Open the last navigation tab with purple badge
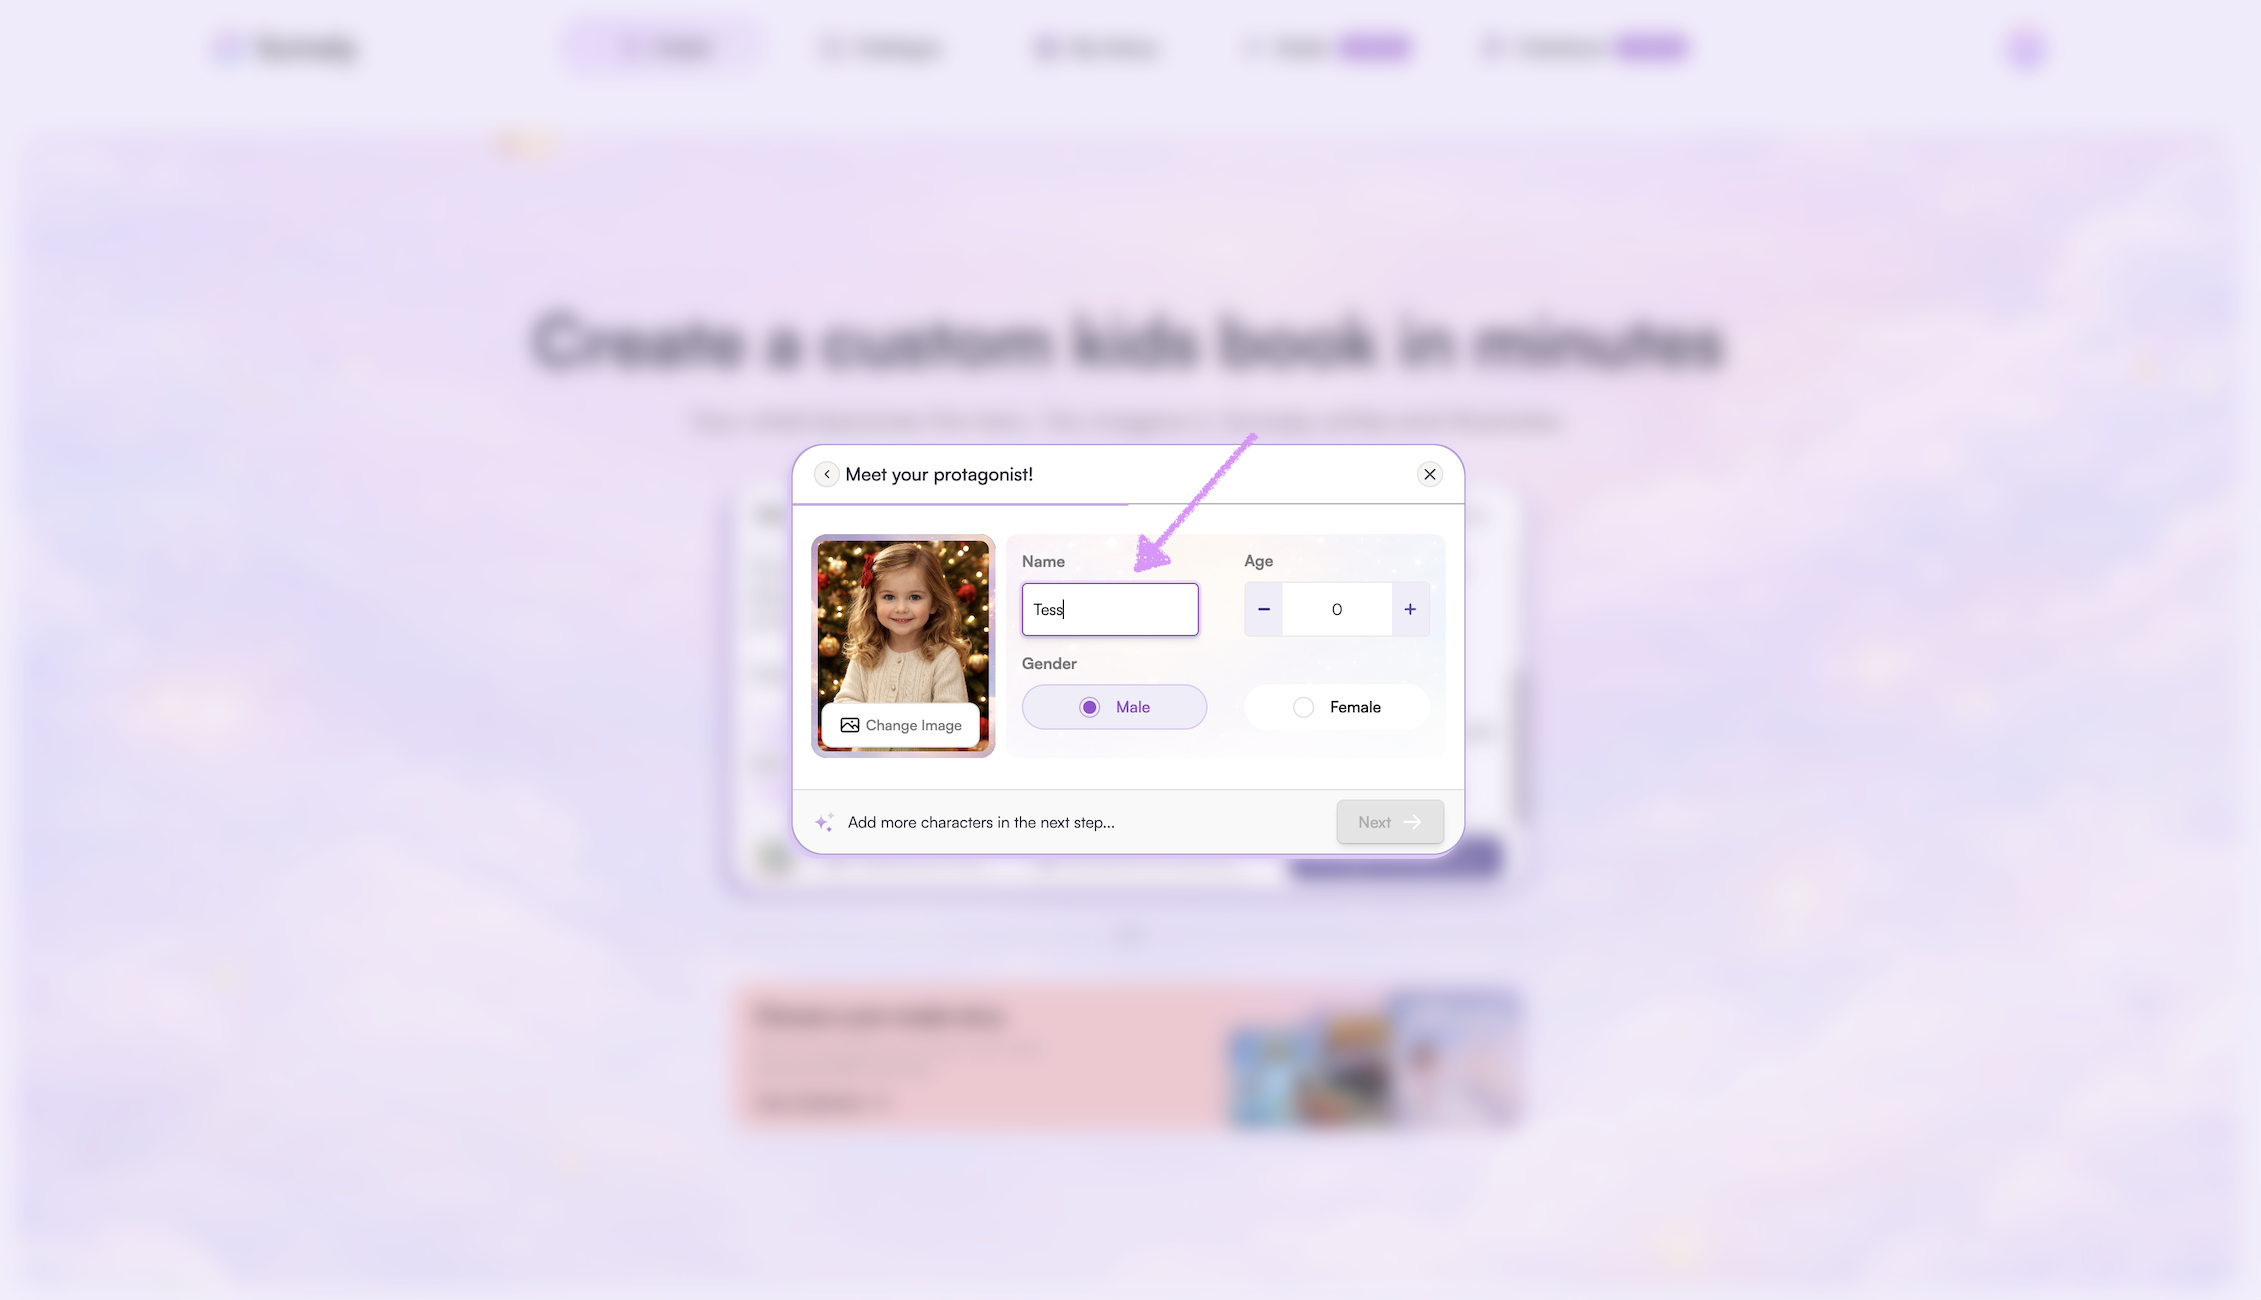The width and height of the screenshot is (2261, 1300). (1585, 48)
